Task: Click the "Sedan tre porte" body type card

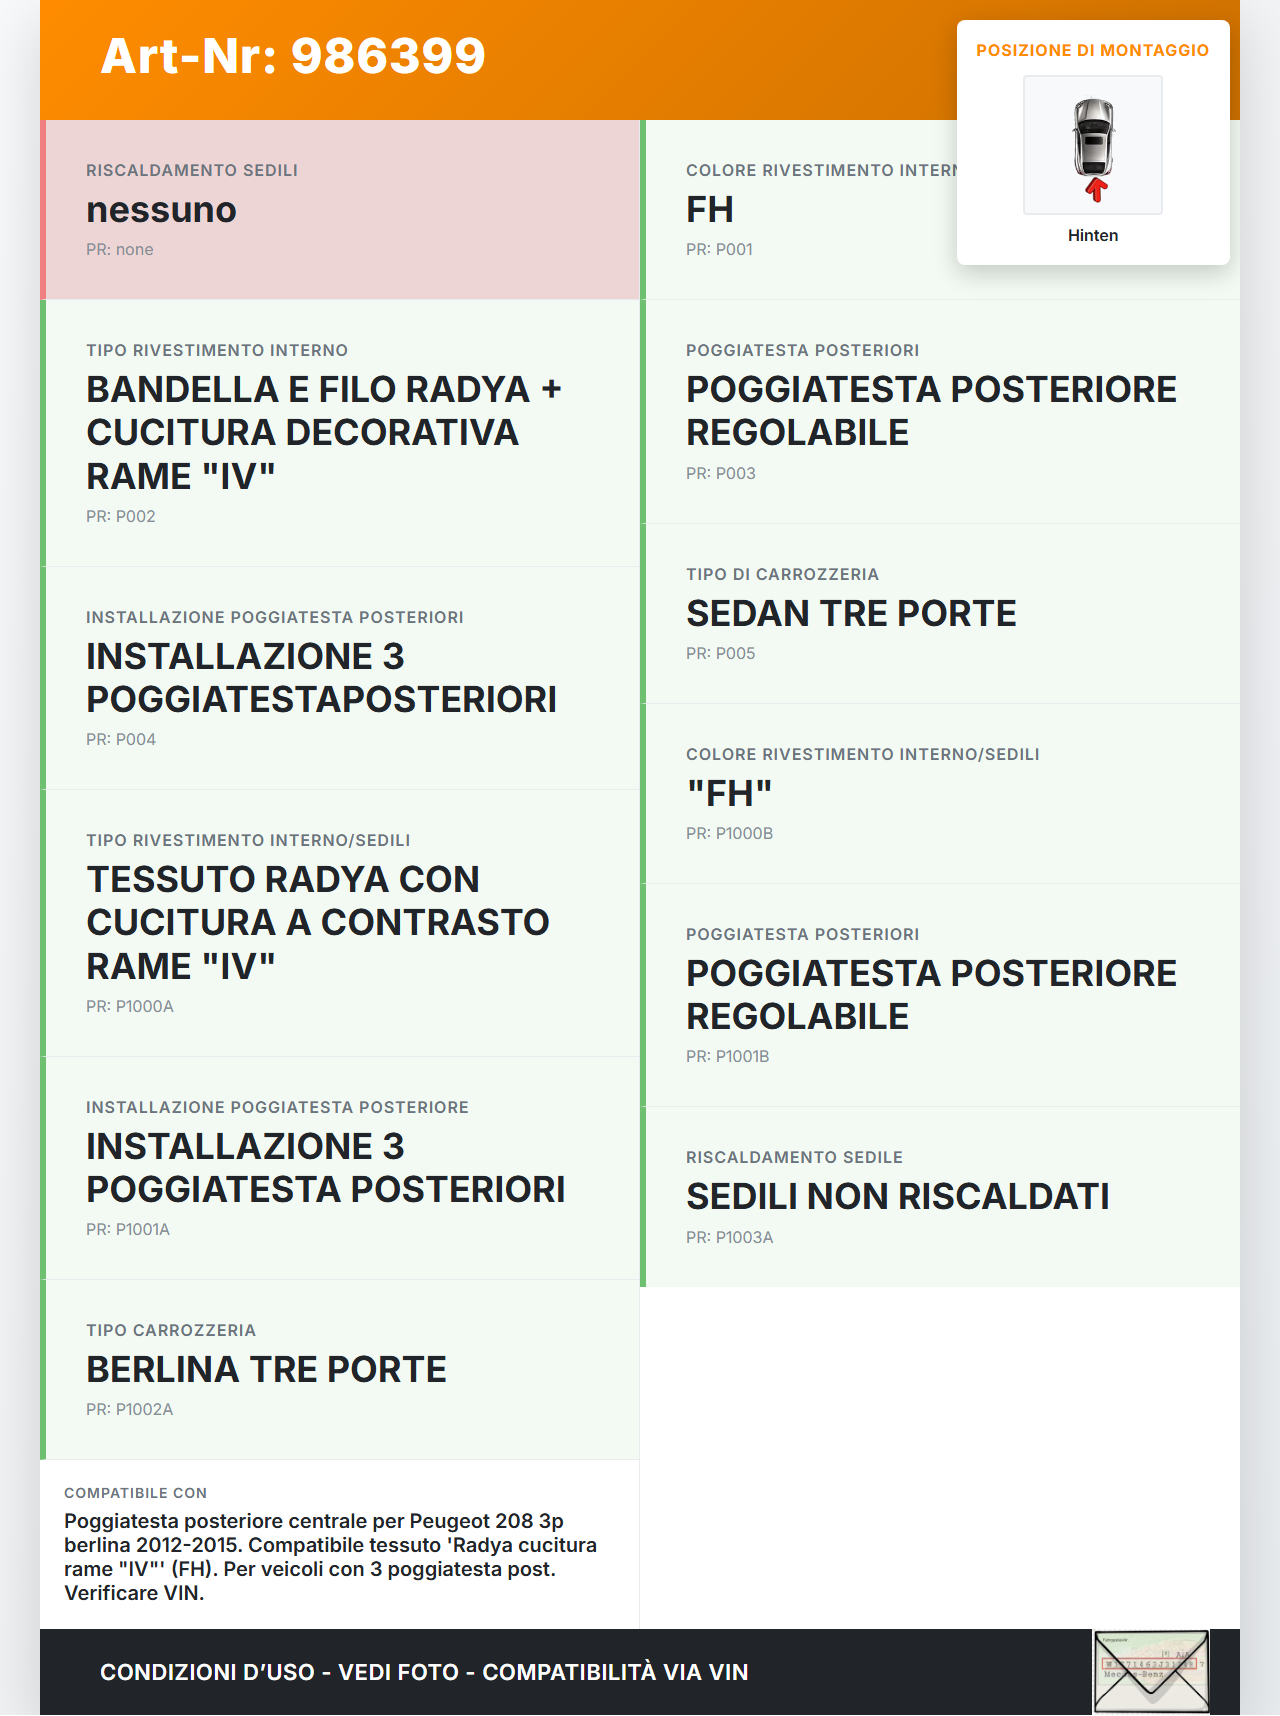Action: pyautogui.click(x=940, y=613)
